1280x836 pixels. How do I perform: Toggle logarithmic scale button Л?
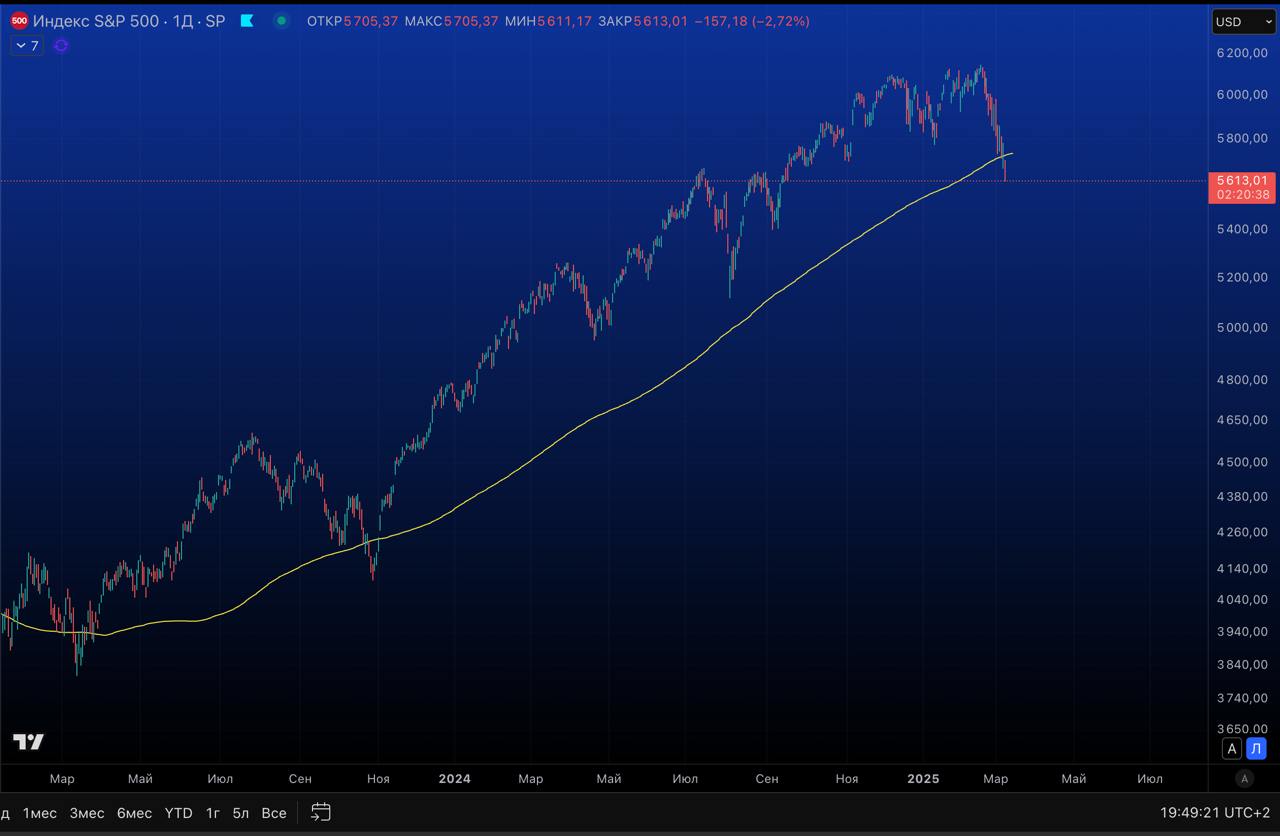[1257, 749]
